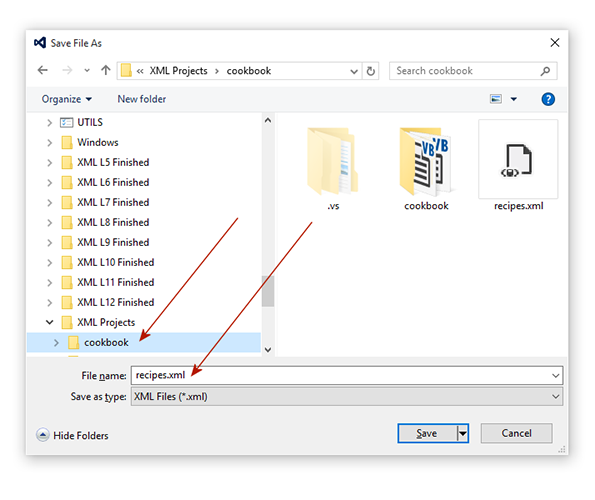The width and height of the screenshot is (595, 500).
Task: Click XML Projects in address bar
Action: pos(178,71)
